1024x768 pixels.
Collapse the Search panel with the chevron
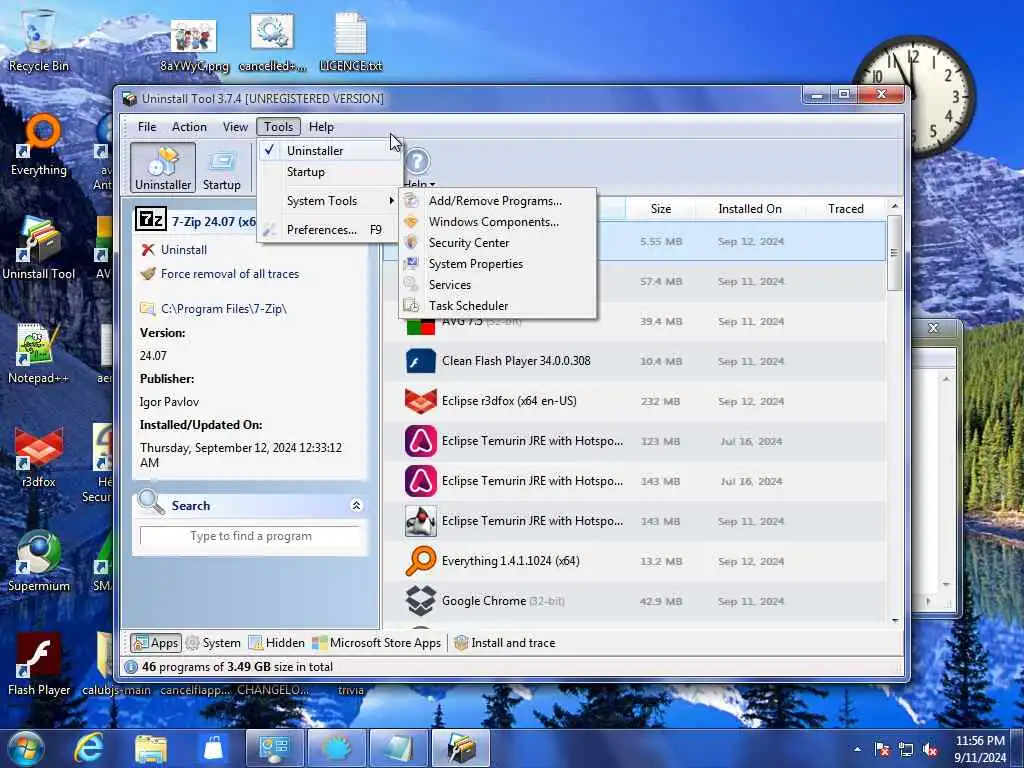click(x=356, y=505)
